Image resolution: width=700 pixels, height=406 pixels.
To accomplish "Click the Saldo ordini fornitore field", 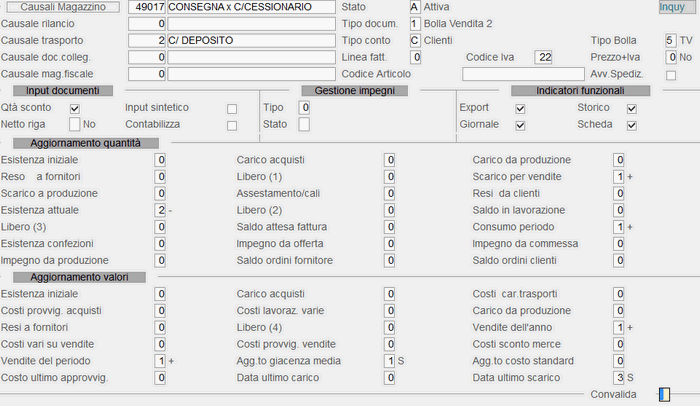I will click(x=389, y=261).
